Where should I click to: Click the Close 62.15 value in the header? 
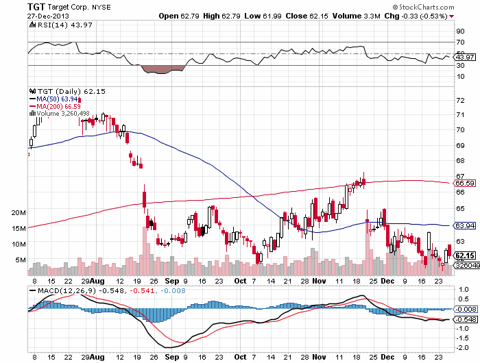[307, 16]
